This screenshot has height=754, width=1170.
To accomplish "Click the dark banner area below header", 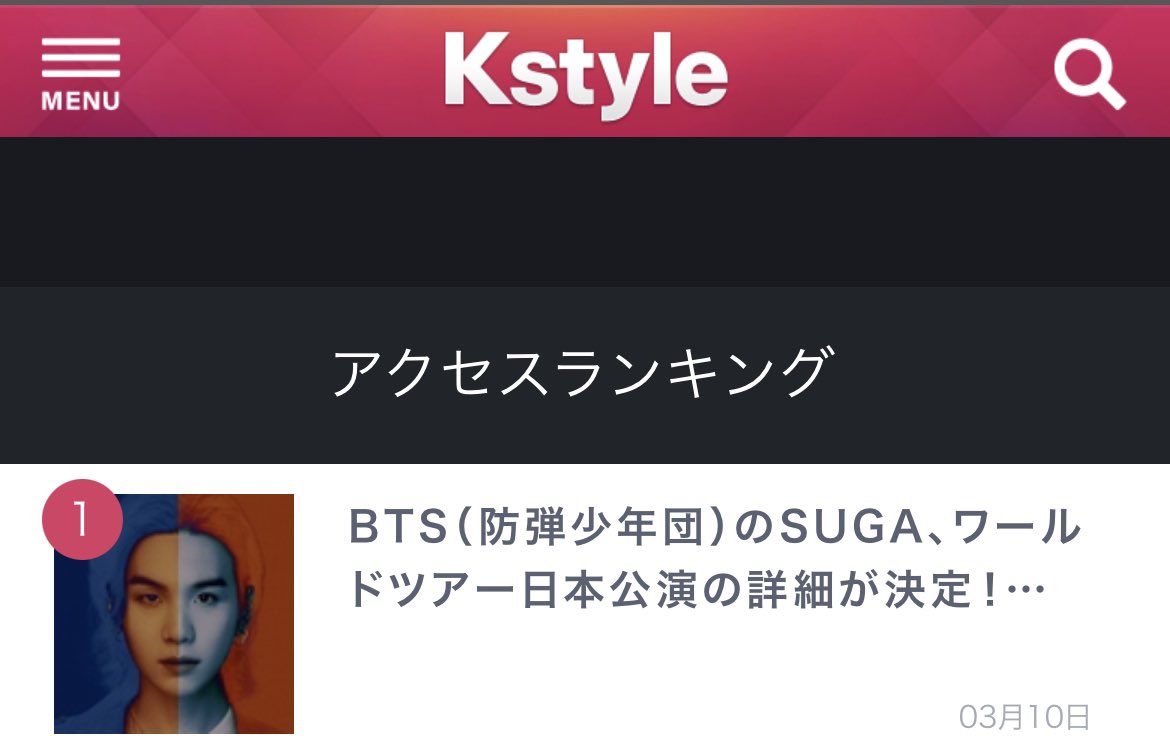I will click(585, 211).
